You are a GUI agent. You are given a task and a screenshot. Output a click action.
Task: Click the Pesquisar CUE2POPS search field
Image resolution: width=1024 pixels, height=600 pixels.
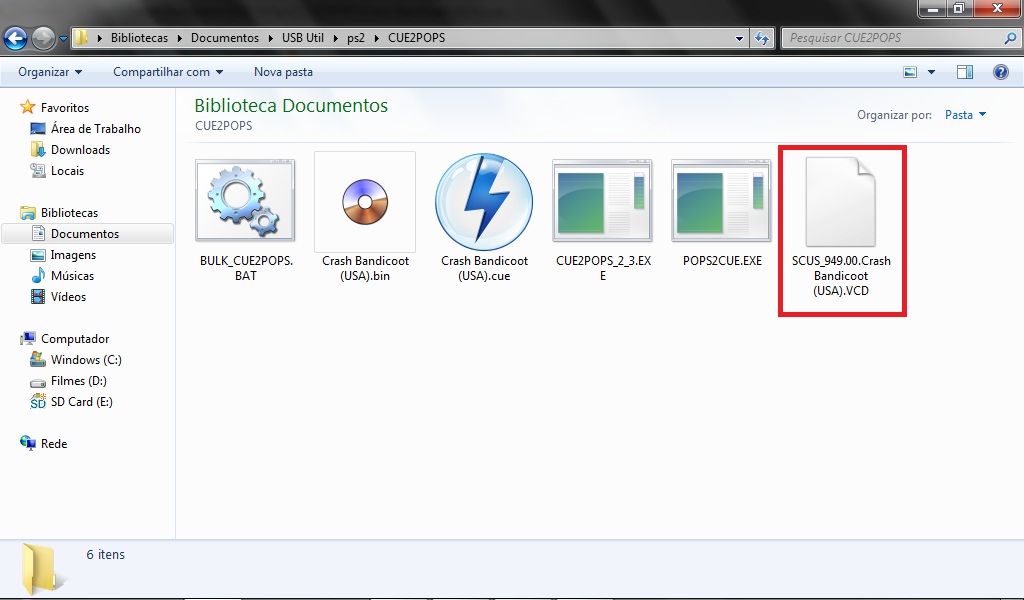(x=890, y=38)
